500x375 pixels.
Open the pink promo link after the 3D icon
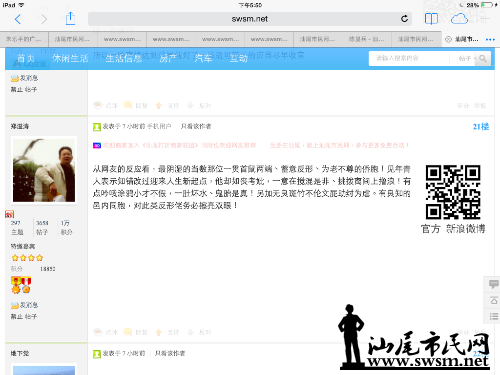[179, 145]
